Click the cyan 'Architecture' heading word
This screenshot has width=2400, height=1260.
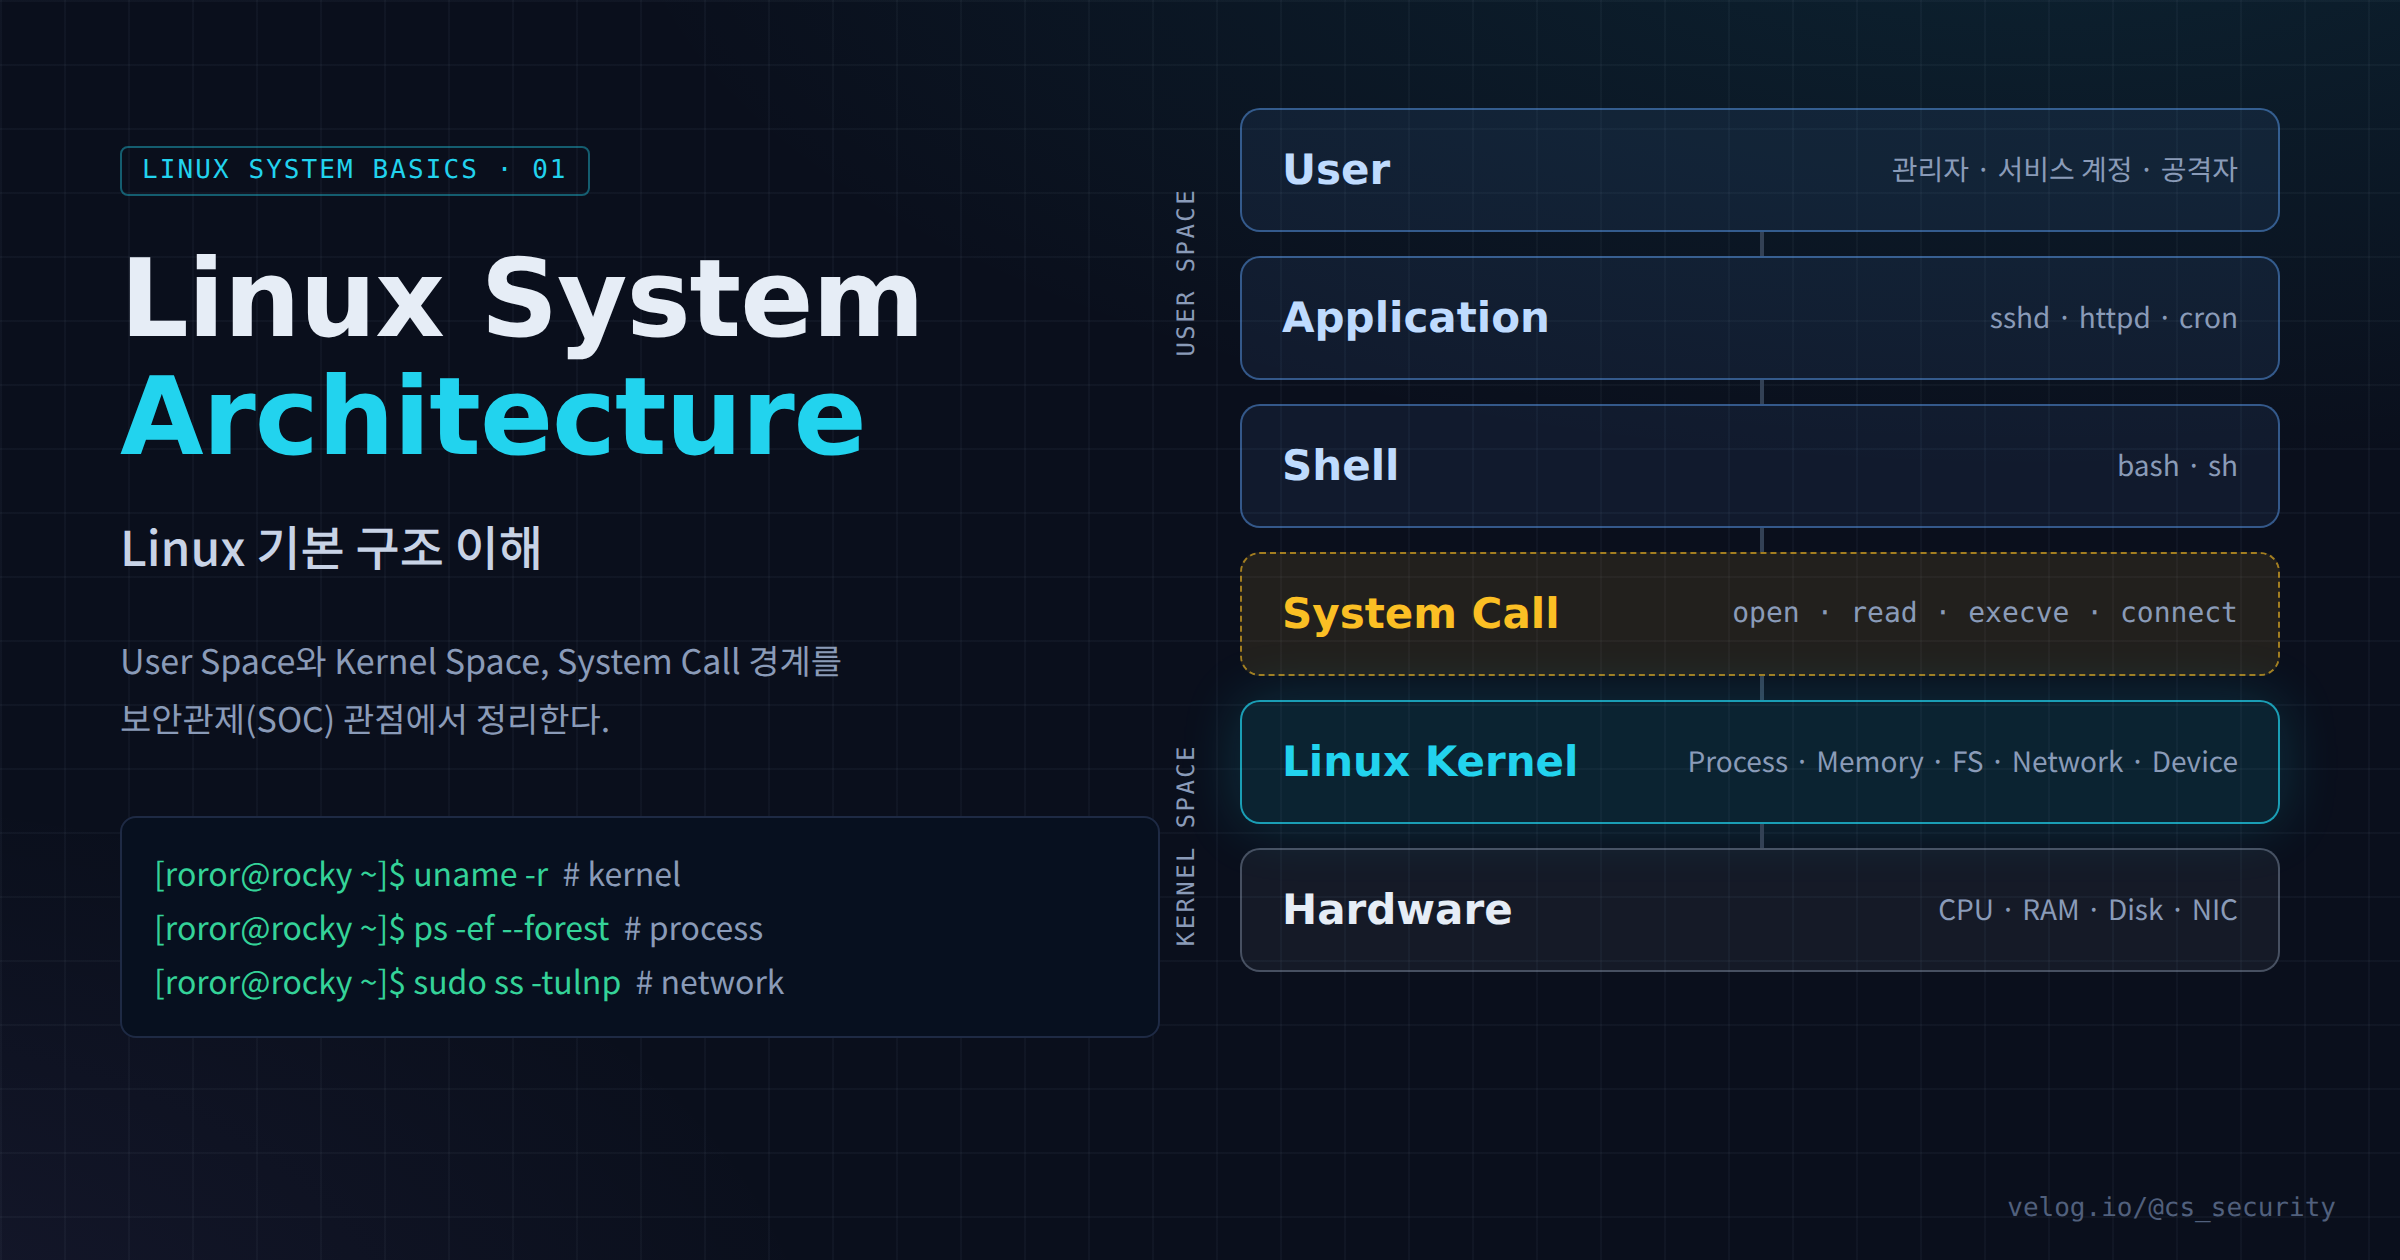[x=493, y=415]
